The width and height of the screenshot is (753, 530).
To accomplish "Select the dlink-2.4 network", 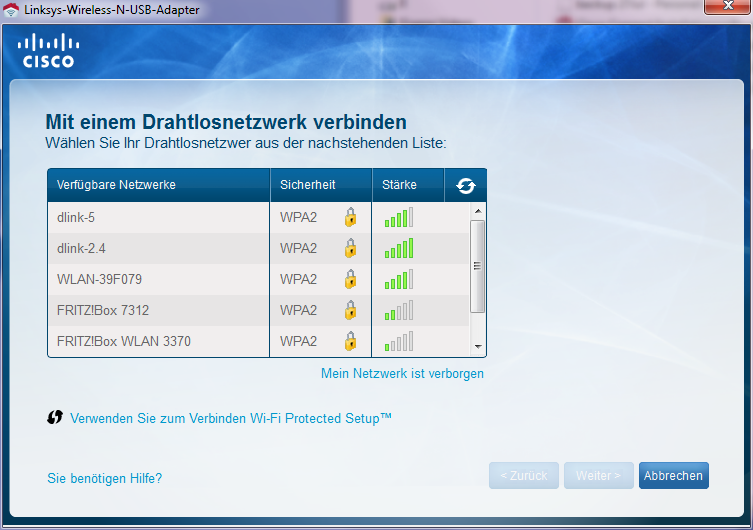I will click(258, 248).
